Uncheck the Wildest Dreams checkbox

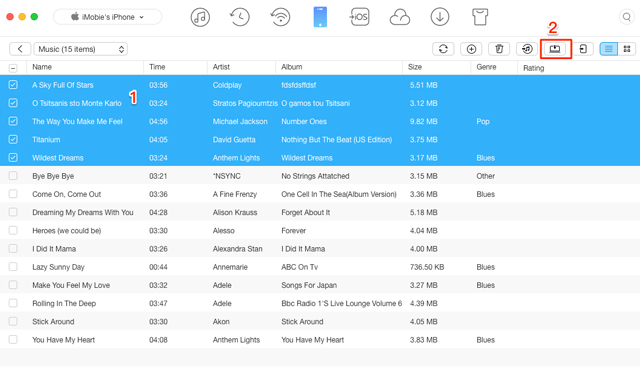13,158
